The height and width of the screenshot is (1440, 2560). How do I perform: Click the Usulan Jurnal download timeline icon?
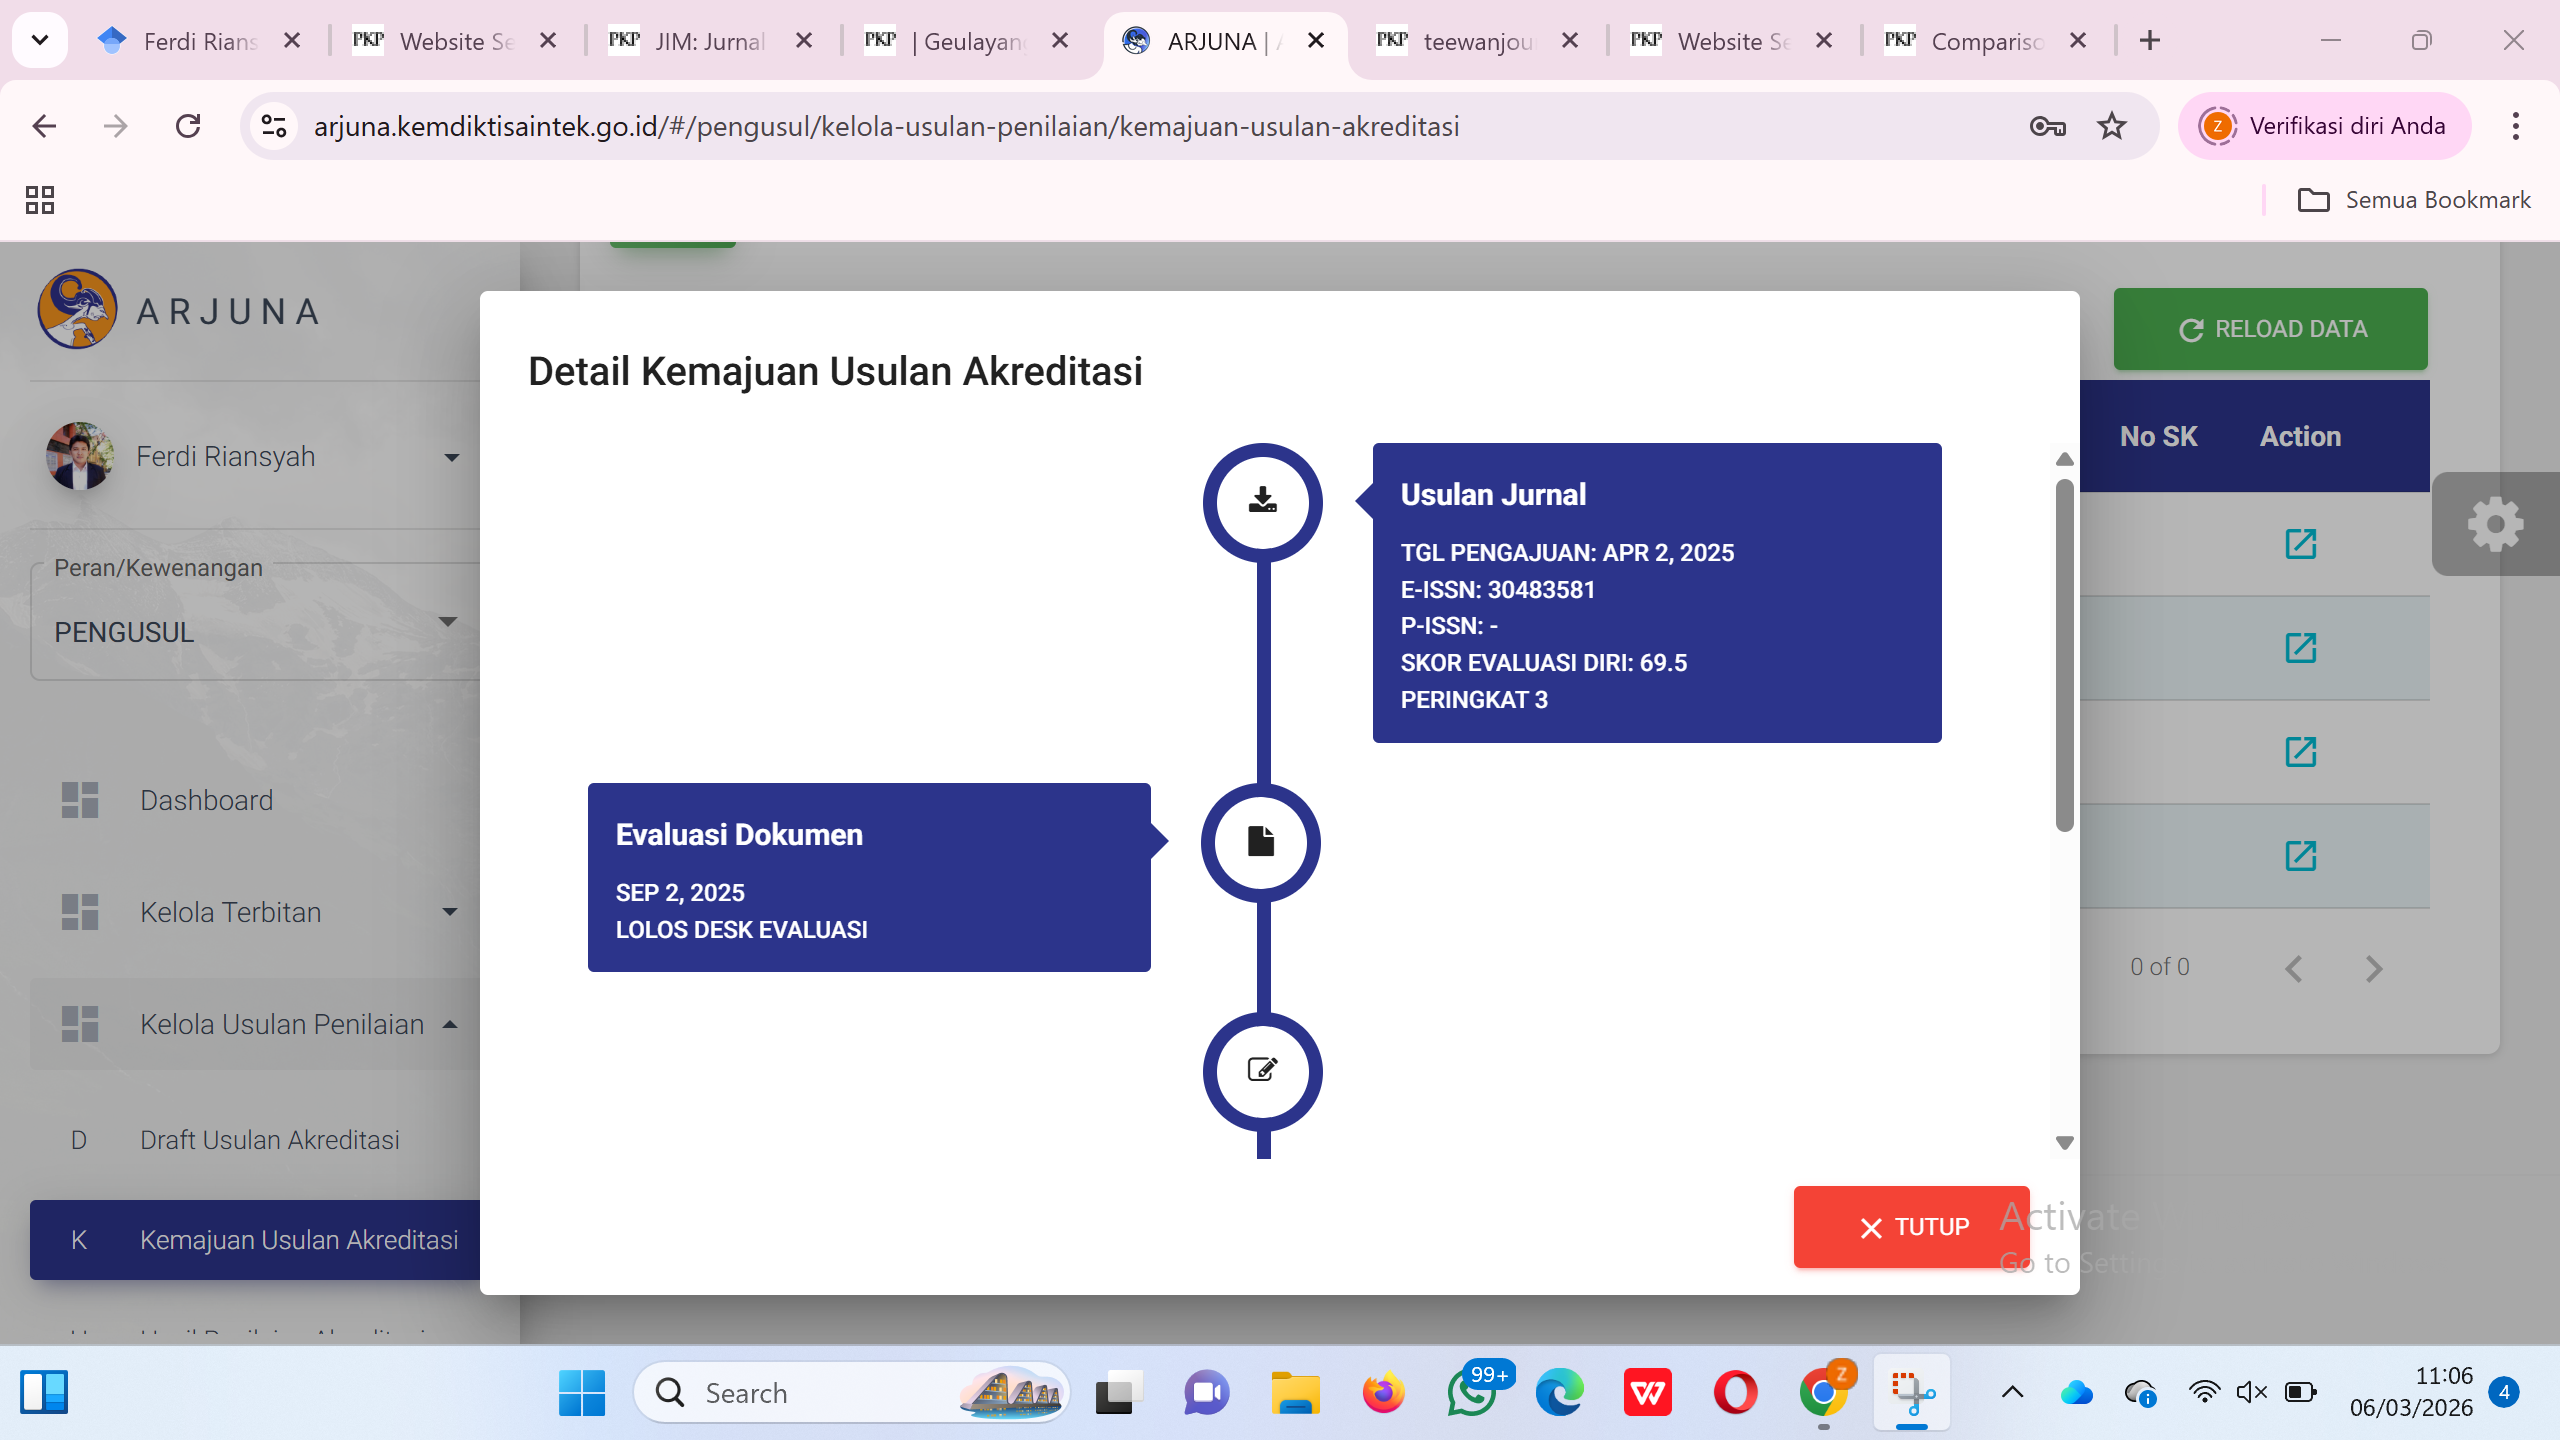tap(1262, 501)
